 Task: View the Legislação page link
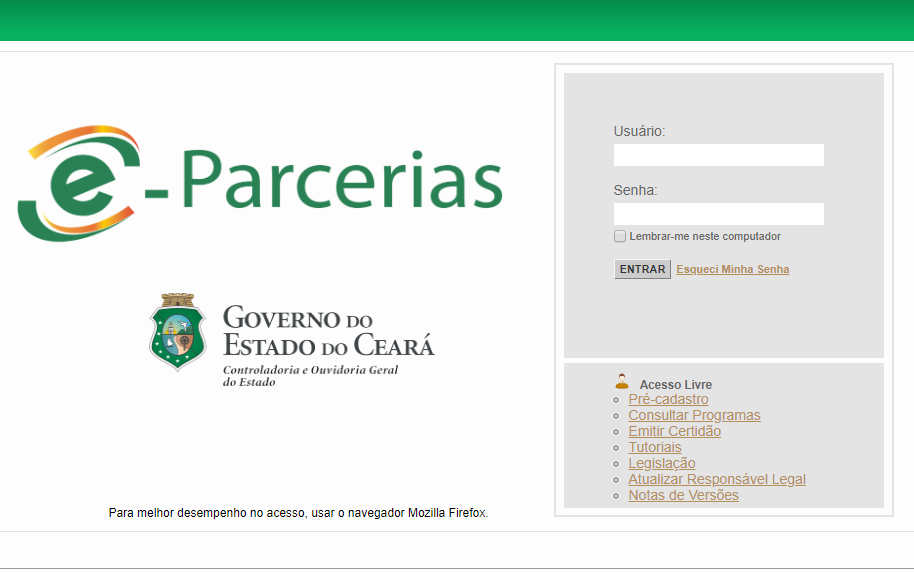point(661,464)
